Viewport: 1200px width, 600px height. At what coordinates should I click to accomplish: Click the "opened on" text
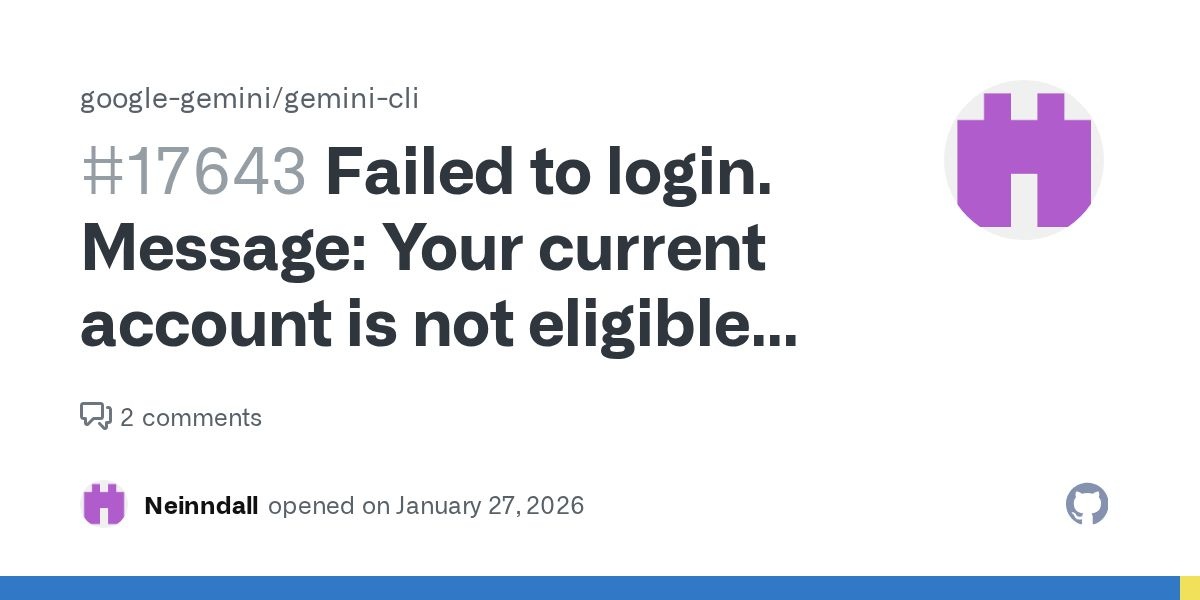[x=328, y=505]
